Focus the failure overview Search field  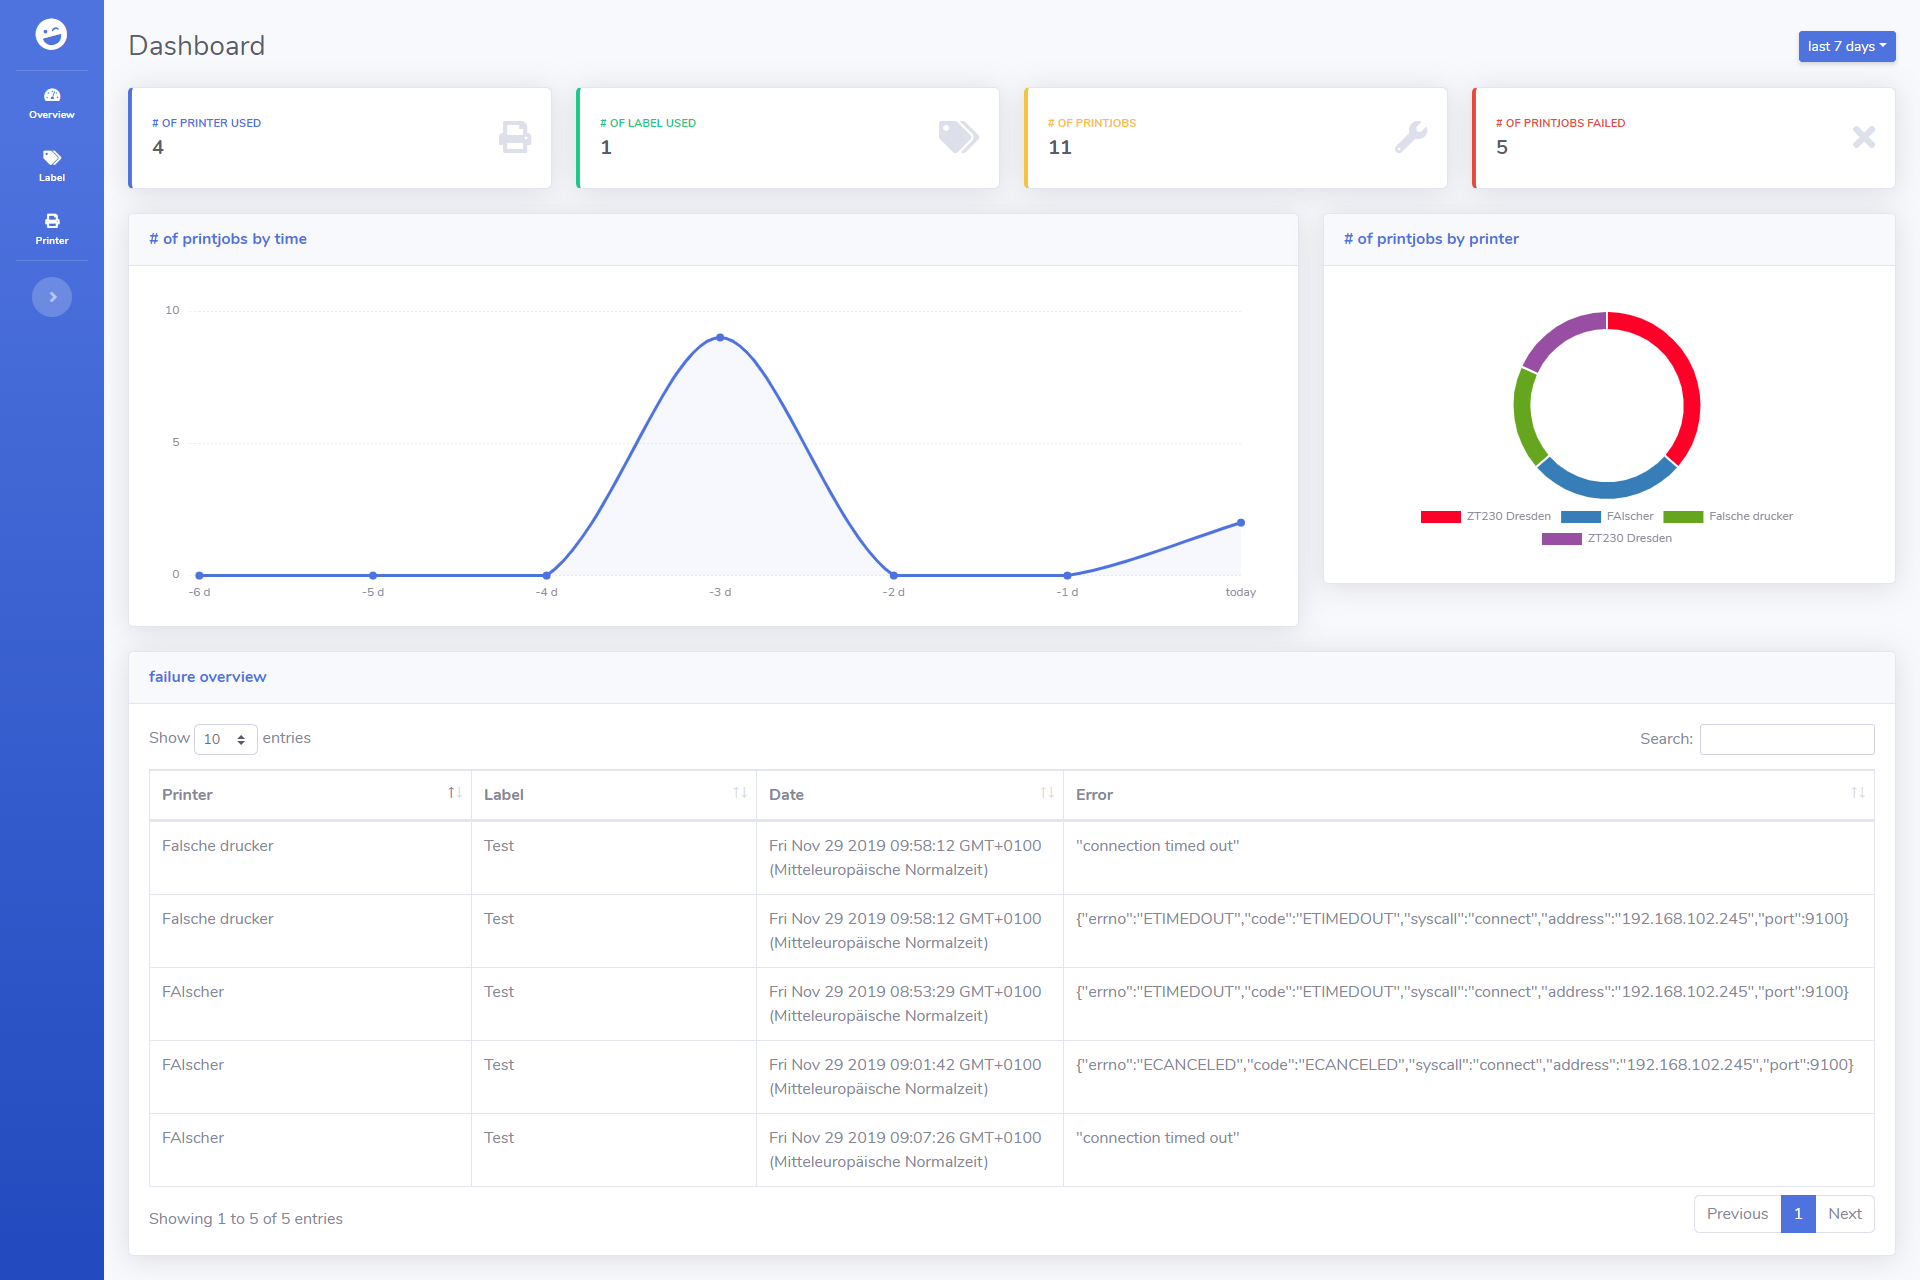(1786, 739)
